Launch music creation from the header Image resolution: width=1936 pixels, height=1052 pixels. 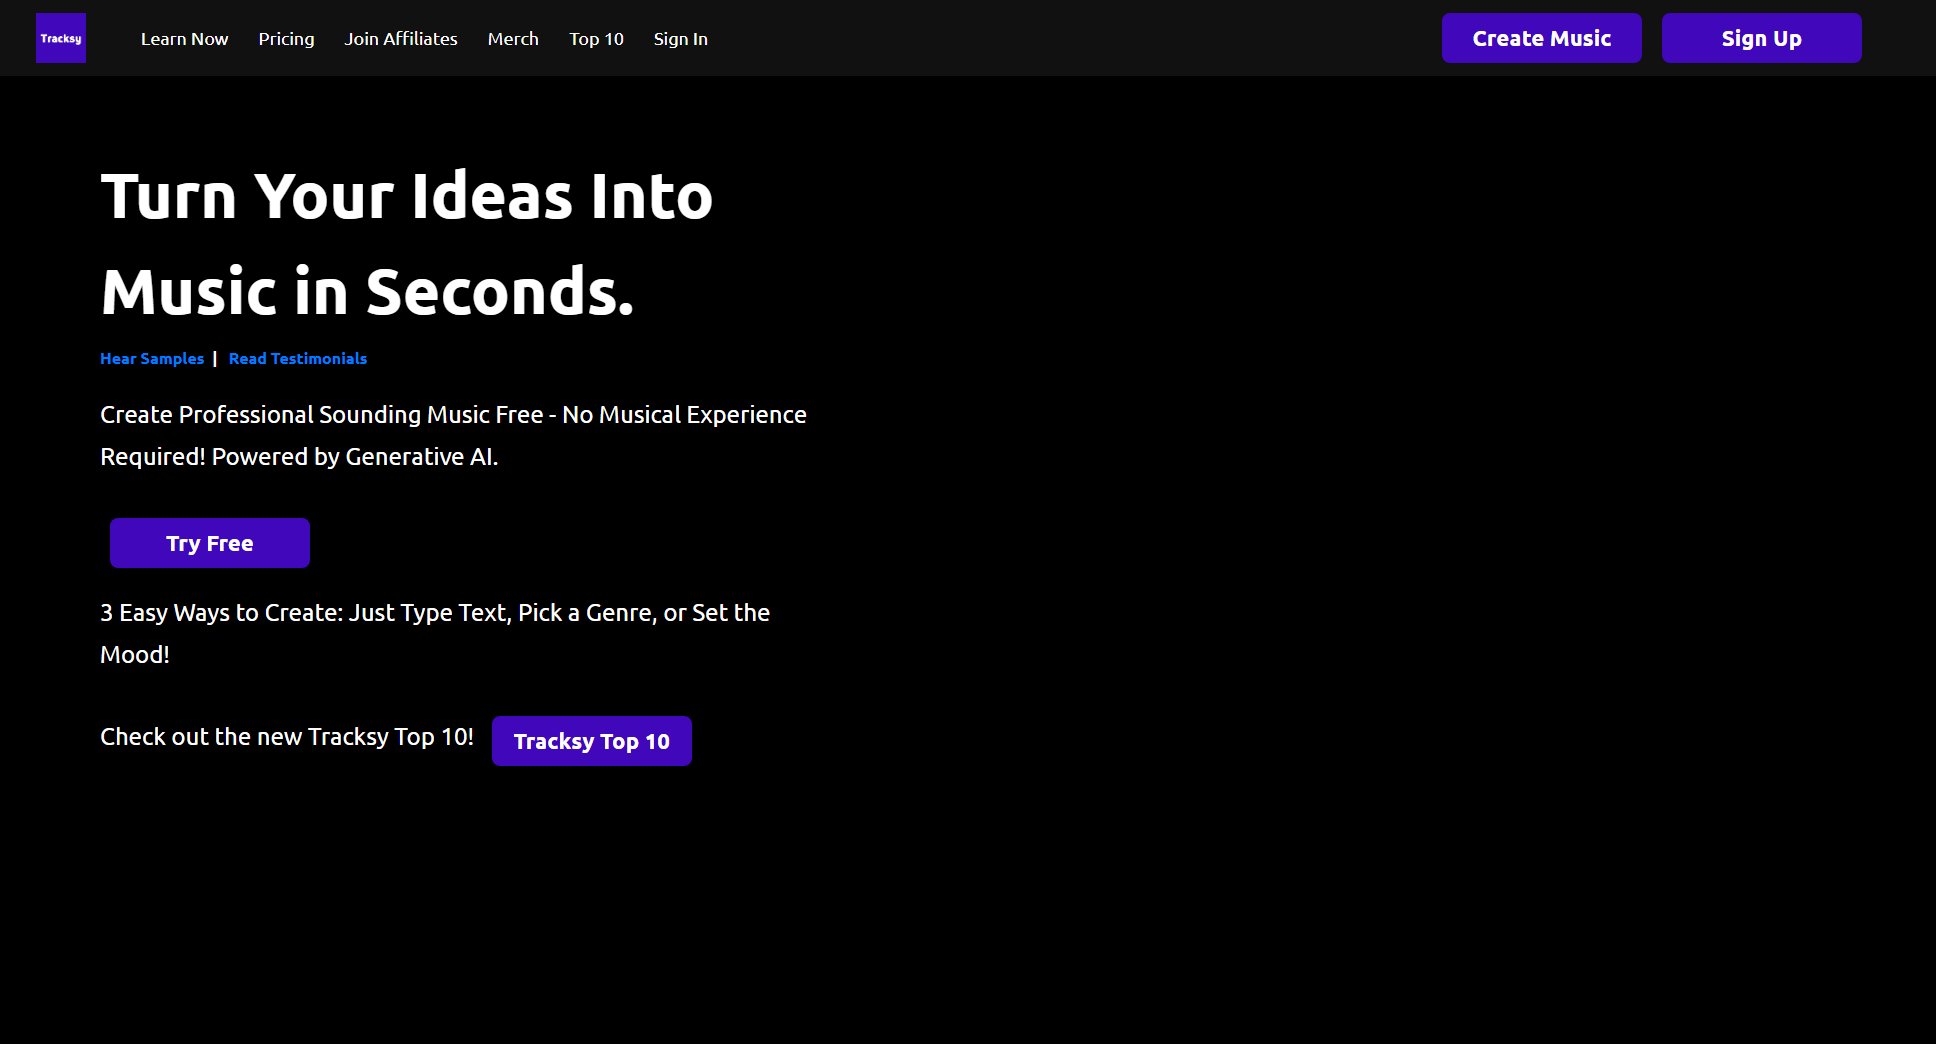pyautogui.click(x=1541, y=37)
